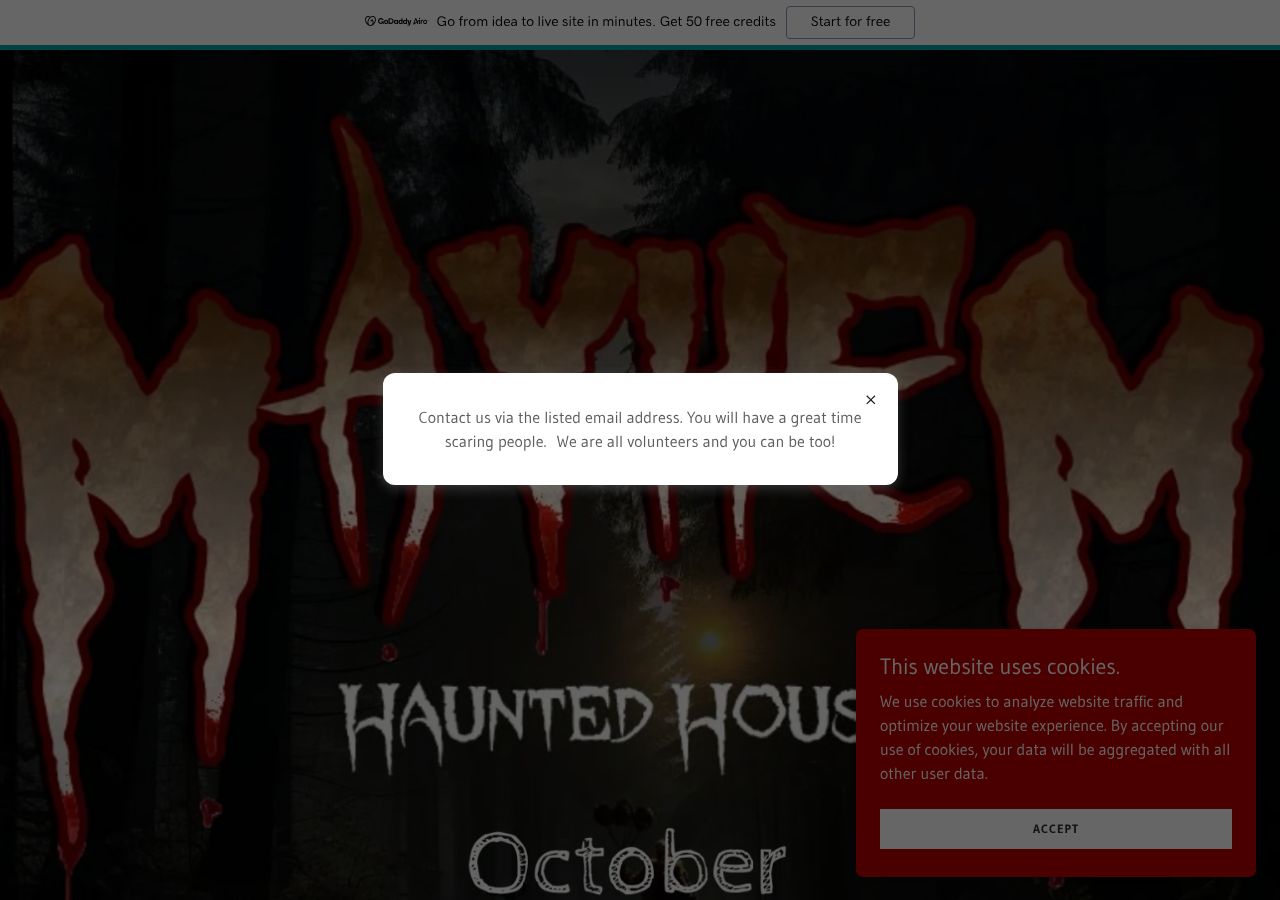This screenshot has width=1280, height=900.
Task: Close the volunteer contact popup
Action: coord(870,400)
